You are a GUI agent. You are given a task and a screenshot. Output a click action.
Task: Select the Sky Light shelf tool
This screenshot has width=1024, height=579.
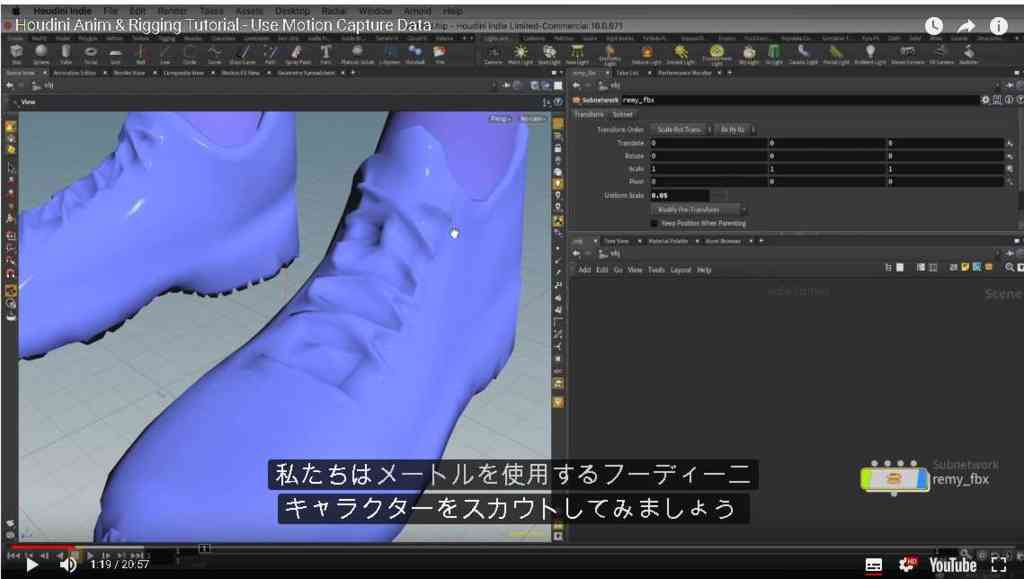coord(749,54)
